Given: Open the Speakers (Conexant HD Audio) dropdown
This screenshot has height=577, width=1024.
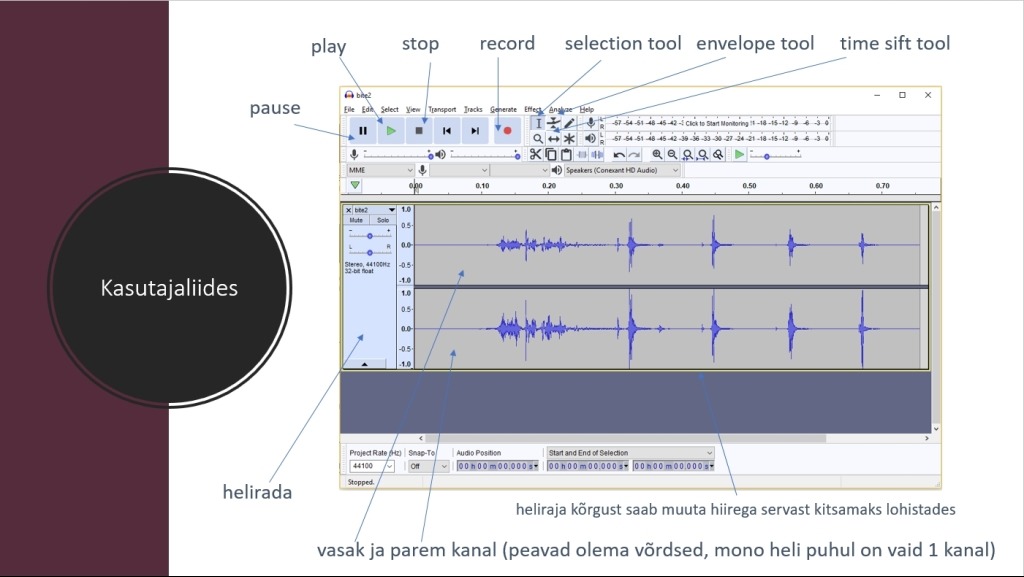Looking at the screenshot, I should point(622,170).
